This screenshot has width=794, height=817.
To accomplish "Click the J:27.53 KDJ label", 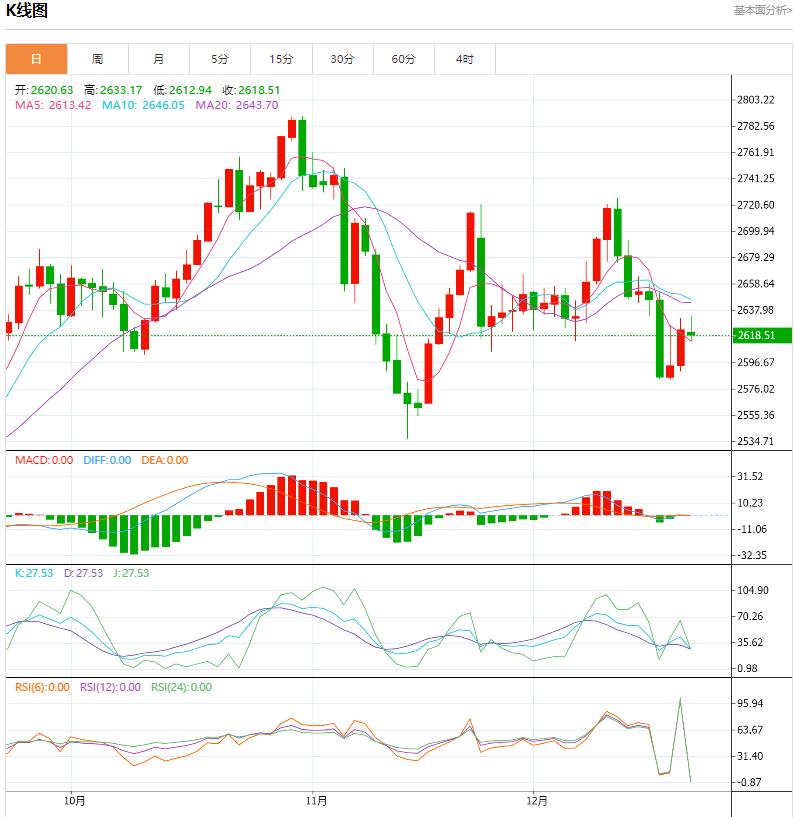I will [x=131, y=573].
